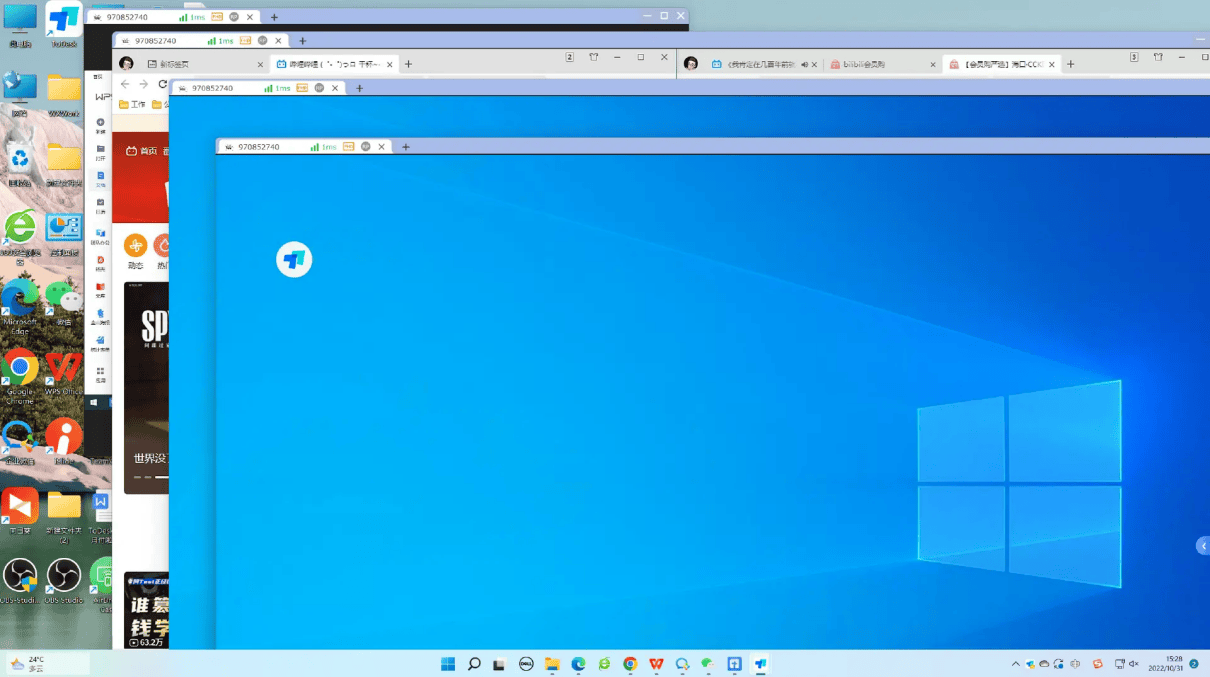The width and height of the screenshot is (1210, 677).
Task: Click the floating ToDesk bubble on remote desktop
Action: [x=294, y=260]
